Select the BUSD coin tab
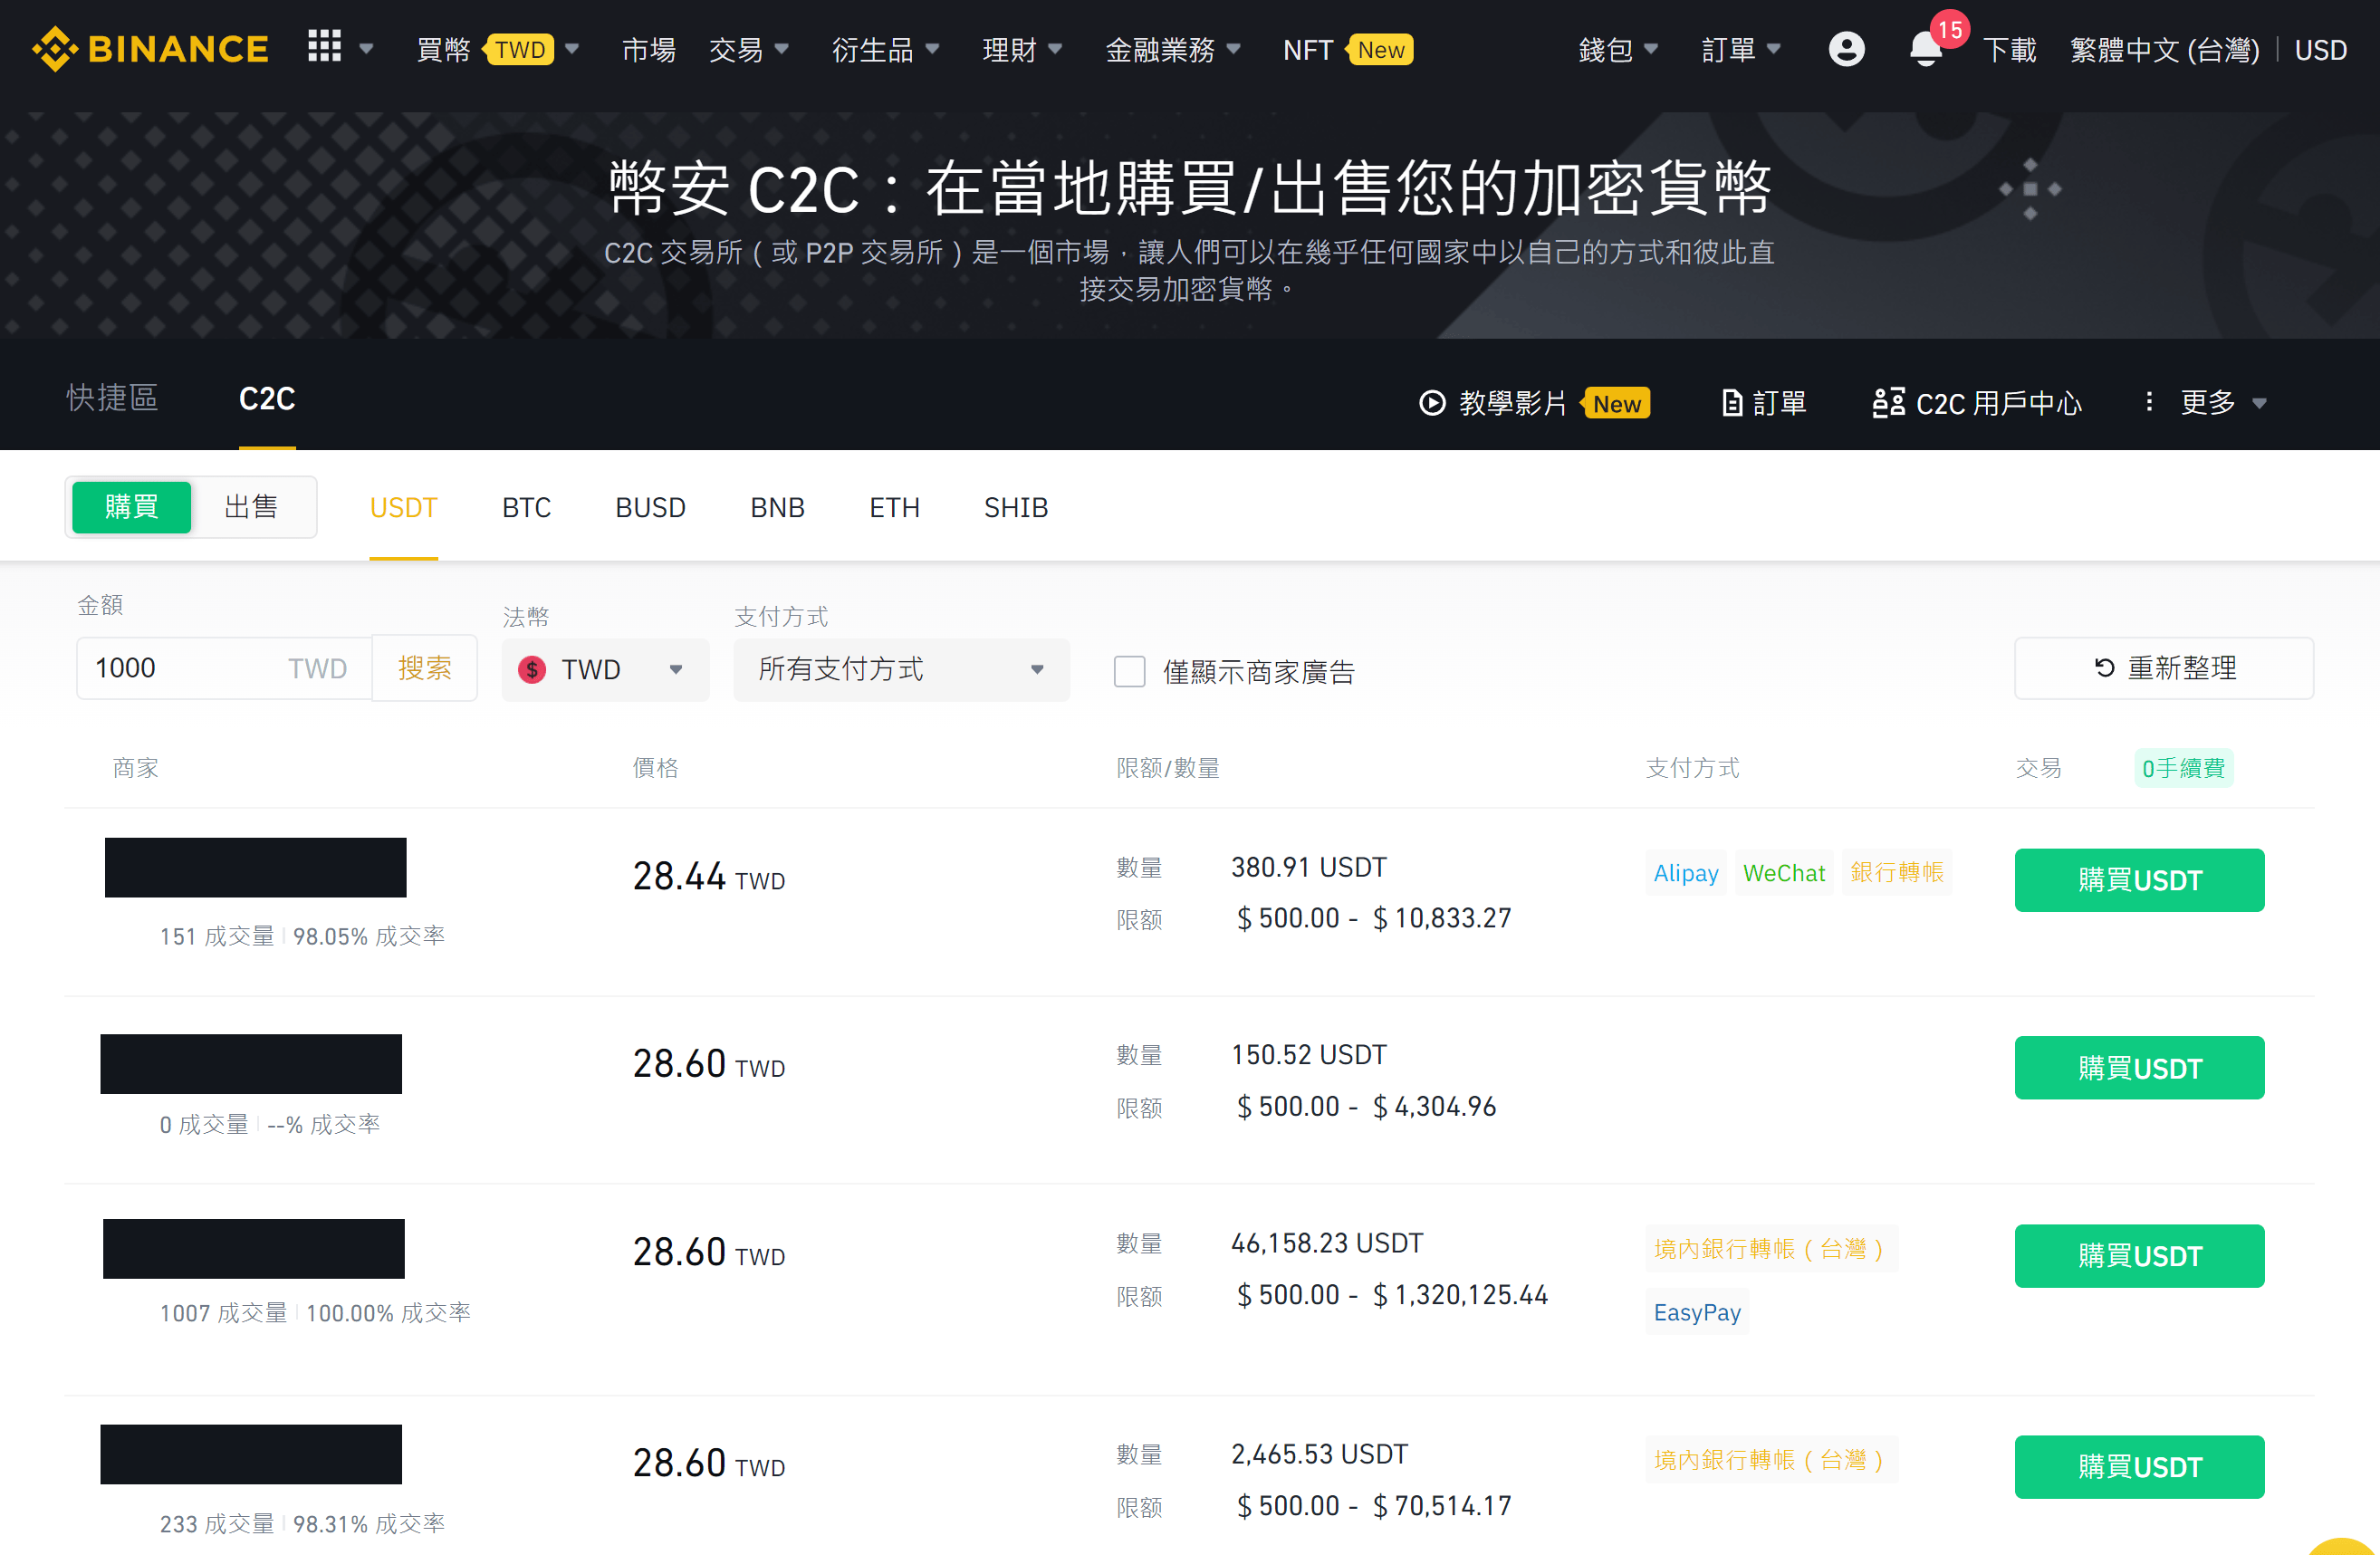This screenshot has width=2380, height=1555. tap(650, 508)
